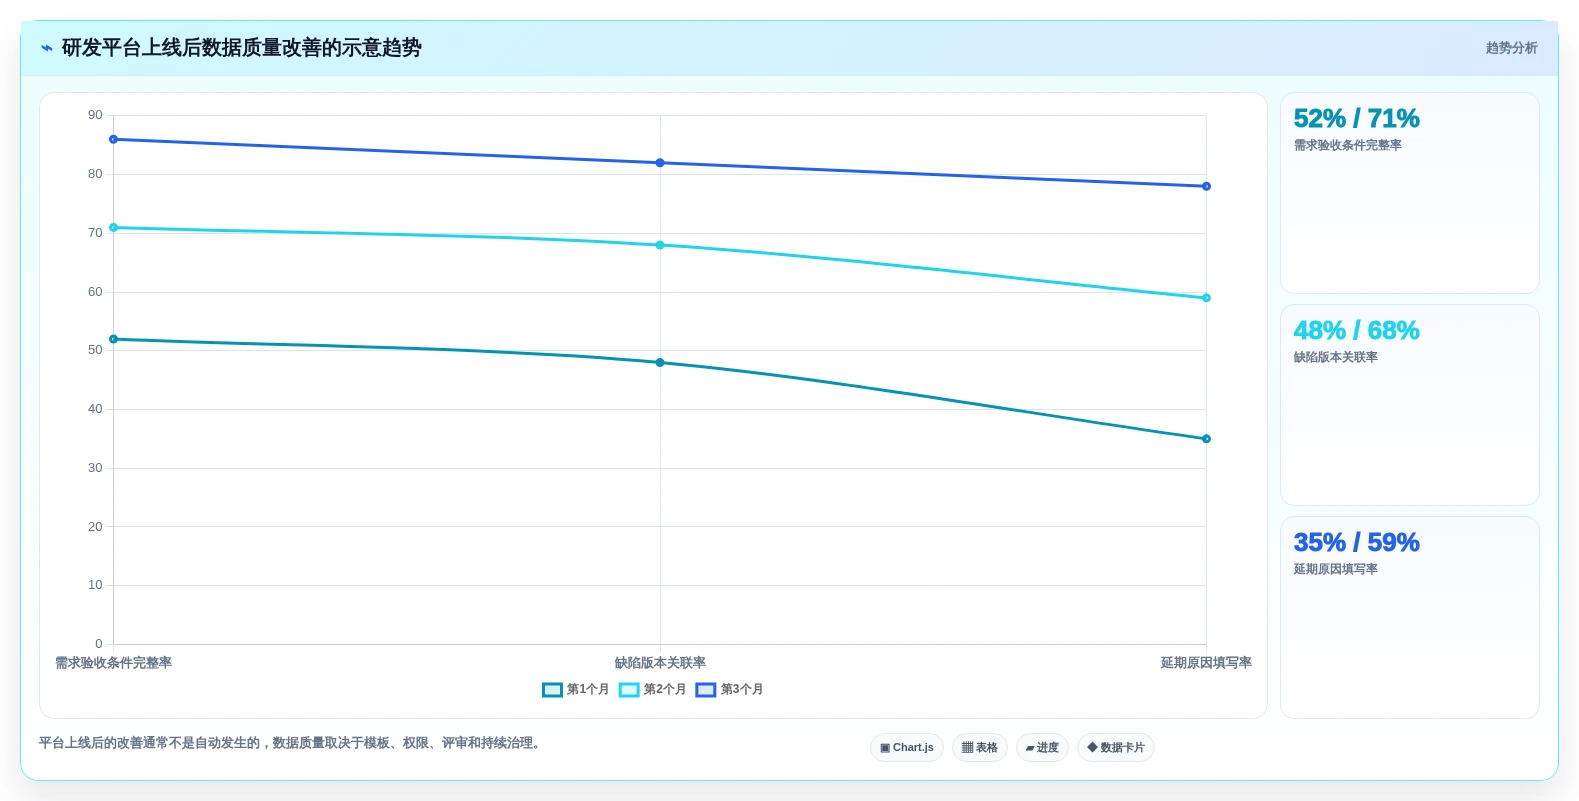Toggle the 第3个月 legend series
This screenshot has height=801, width=1579.
(x=730, y=689)
